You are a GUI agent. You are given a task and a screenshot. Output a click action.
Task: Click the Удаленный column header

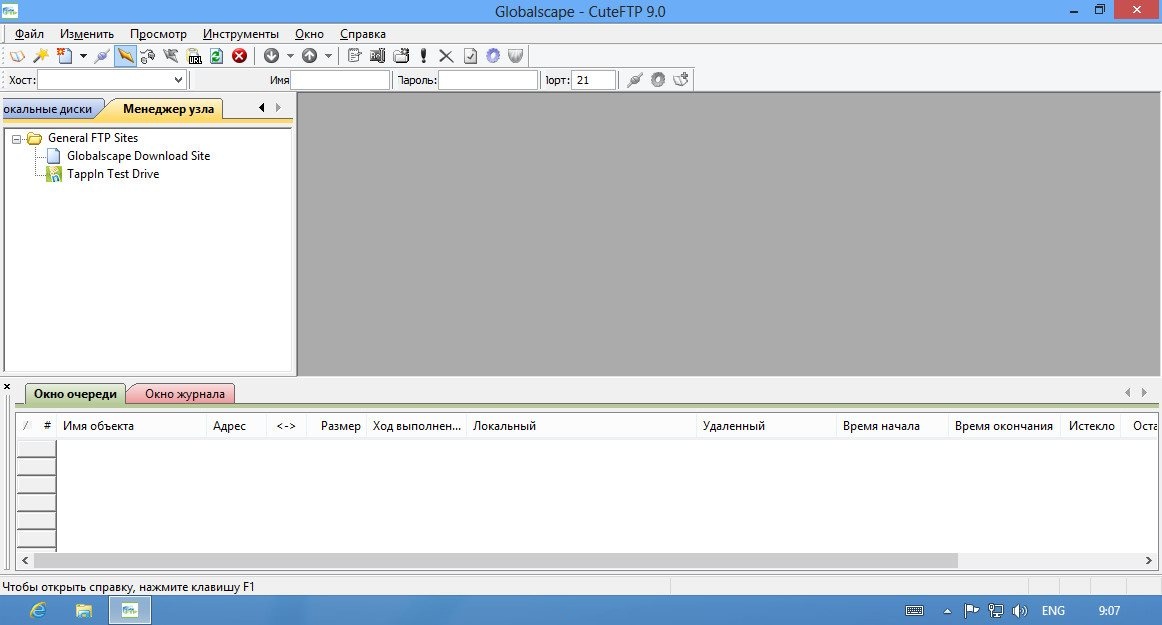point(766,426)
